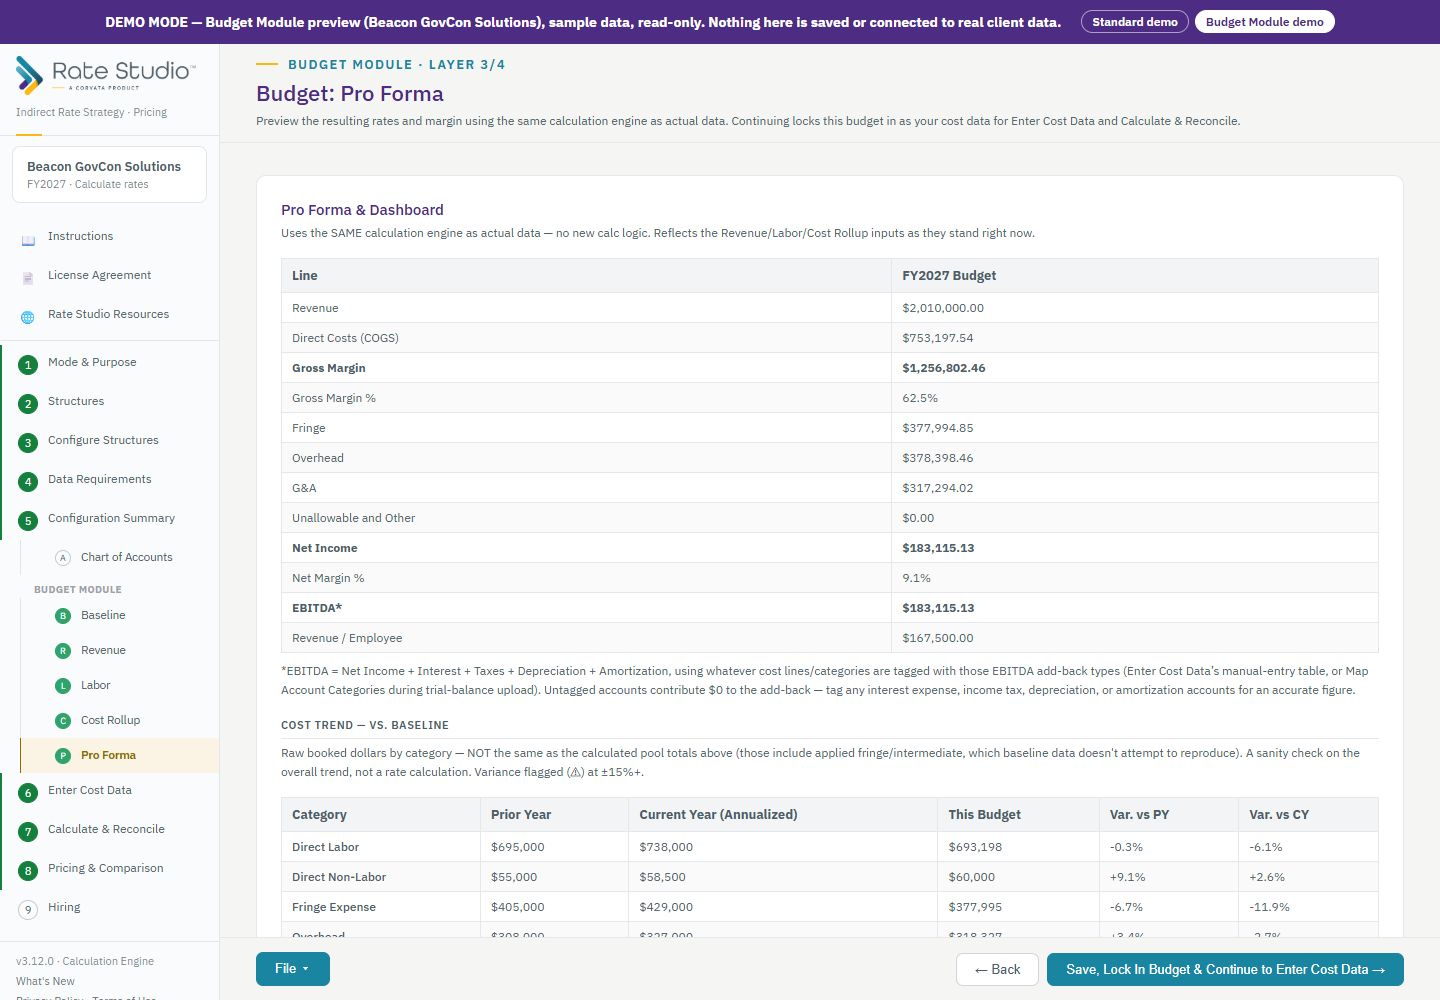Select step 1 Mode & Purpose badge

coord(28,365)
